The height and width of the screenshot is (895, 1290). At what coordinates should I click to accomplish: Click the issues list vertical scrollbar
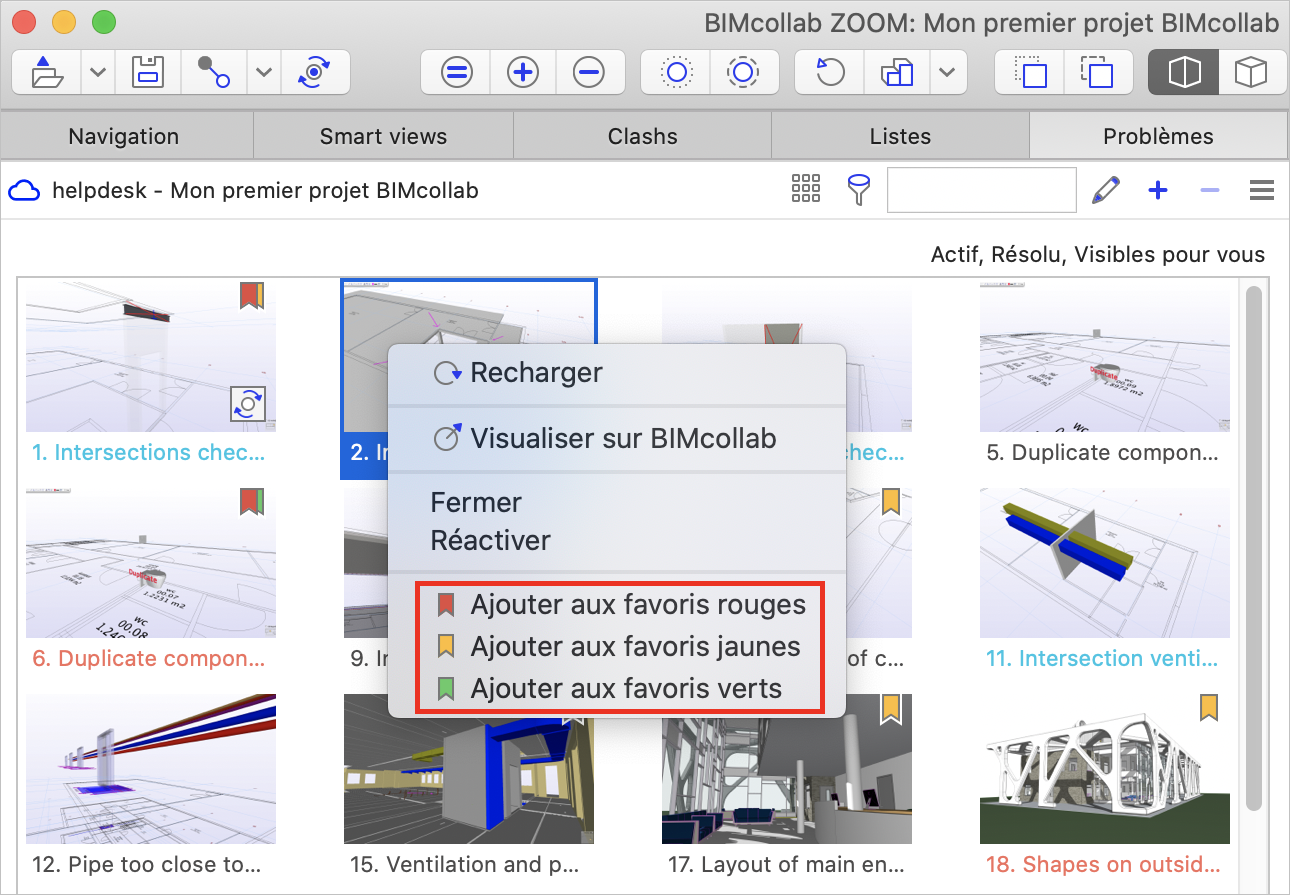point(1254,548)
